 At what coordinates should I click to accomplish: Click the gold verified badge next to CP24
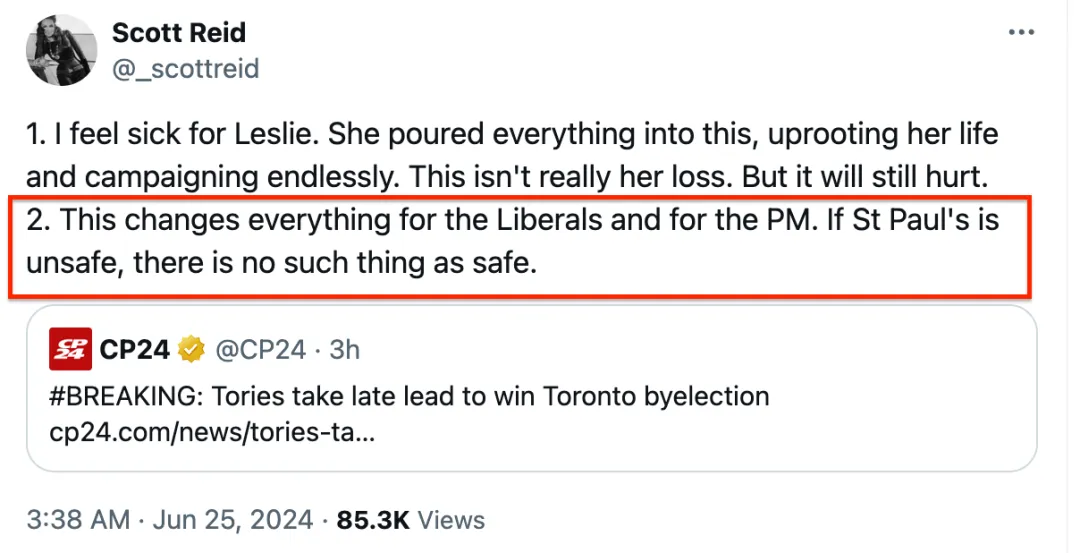tap(190, 349)
